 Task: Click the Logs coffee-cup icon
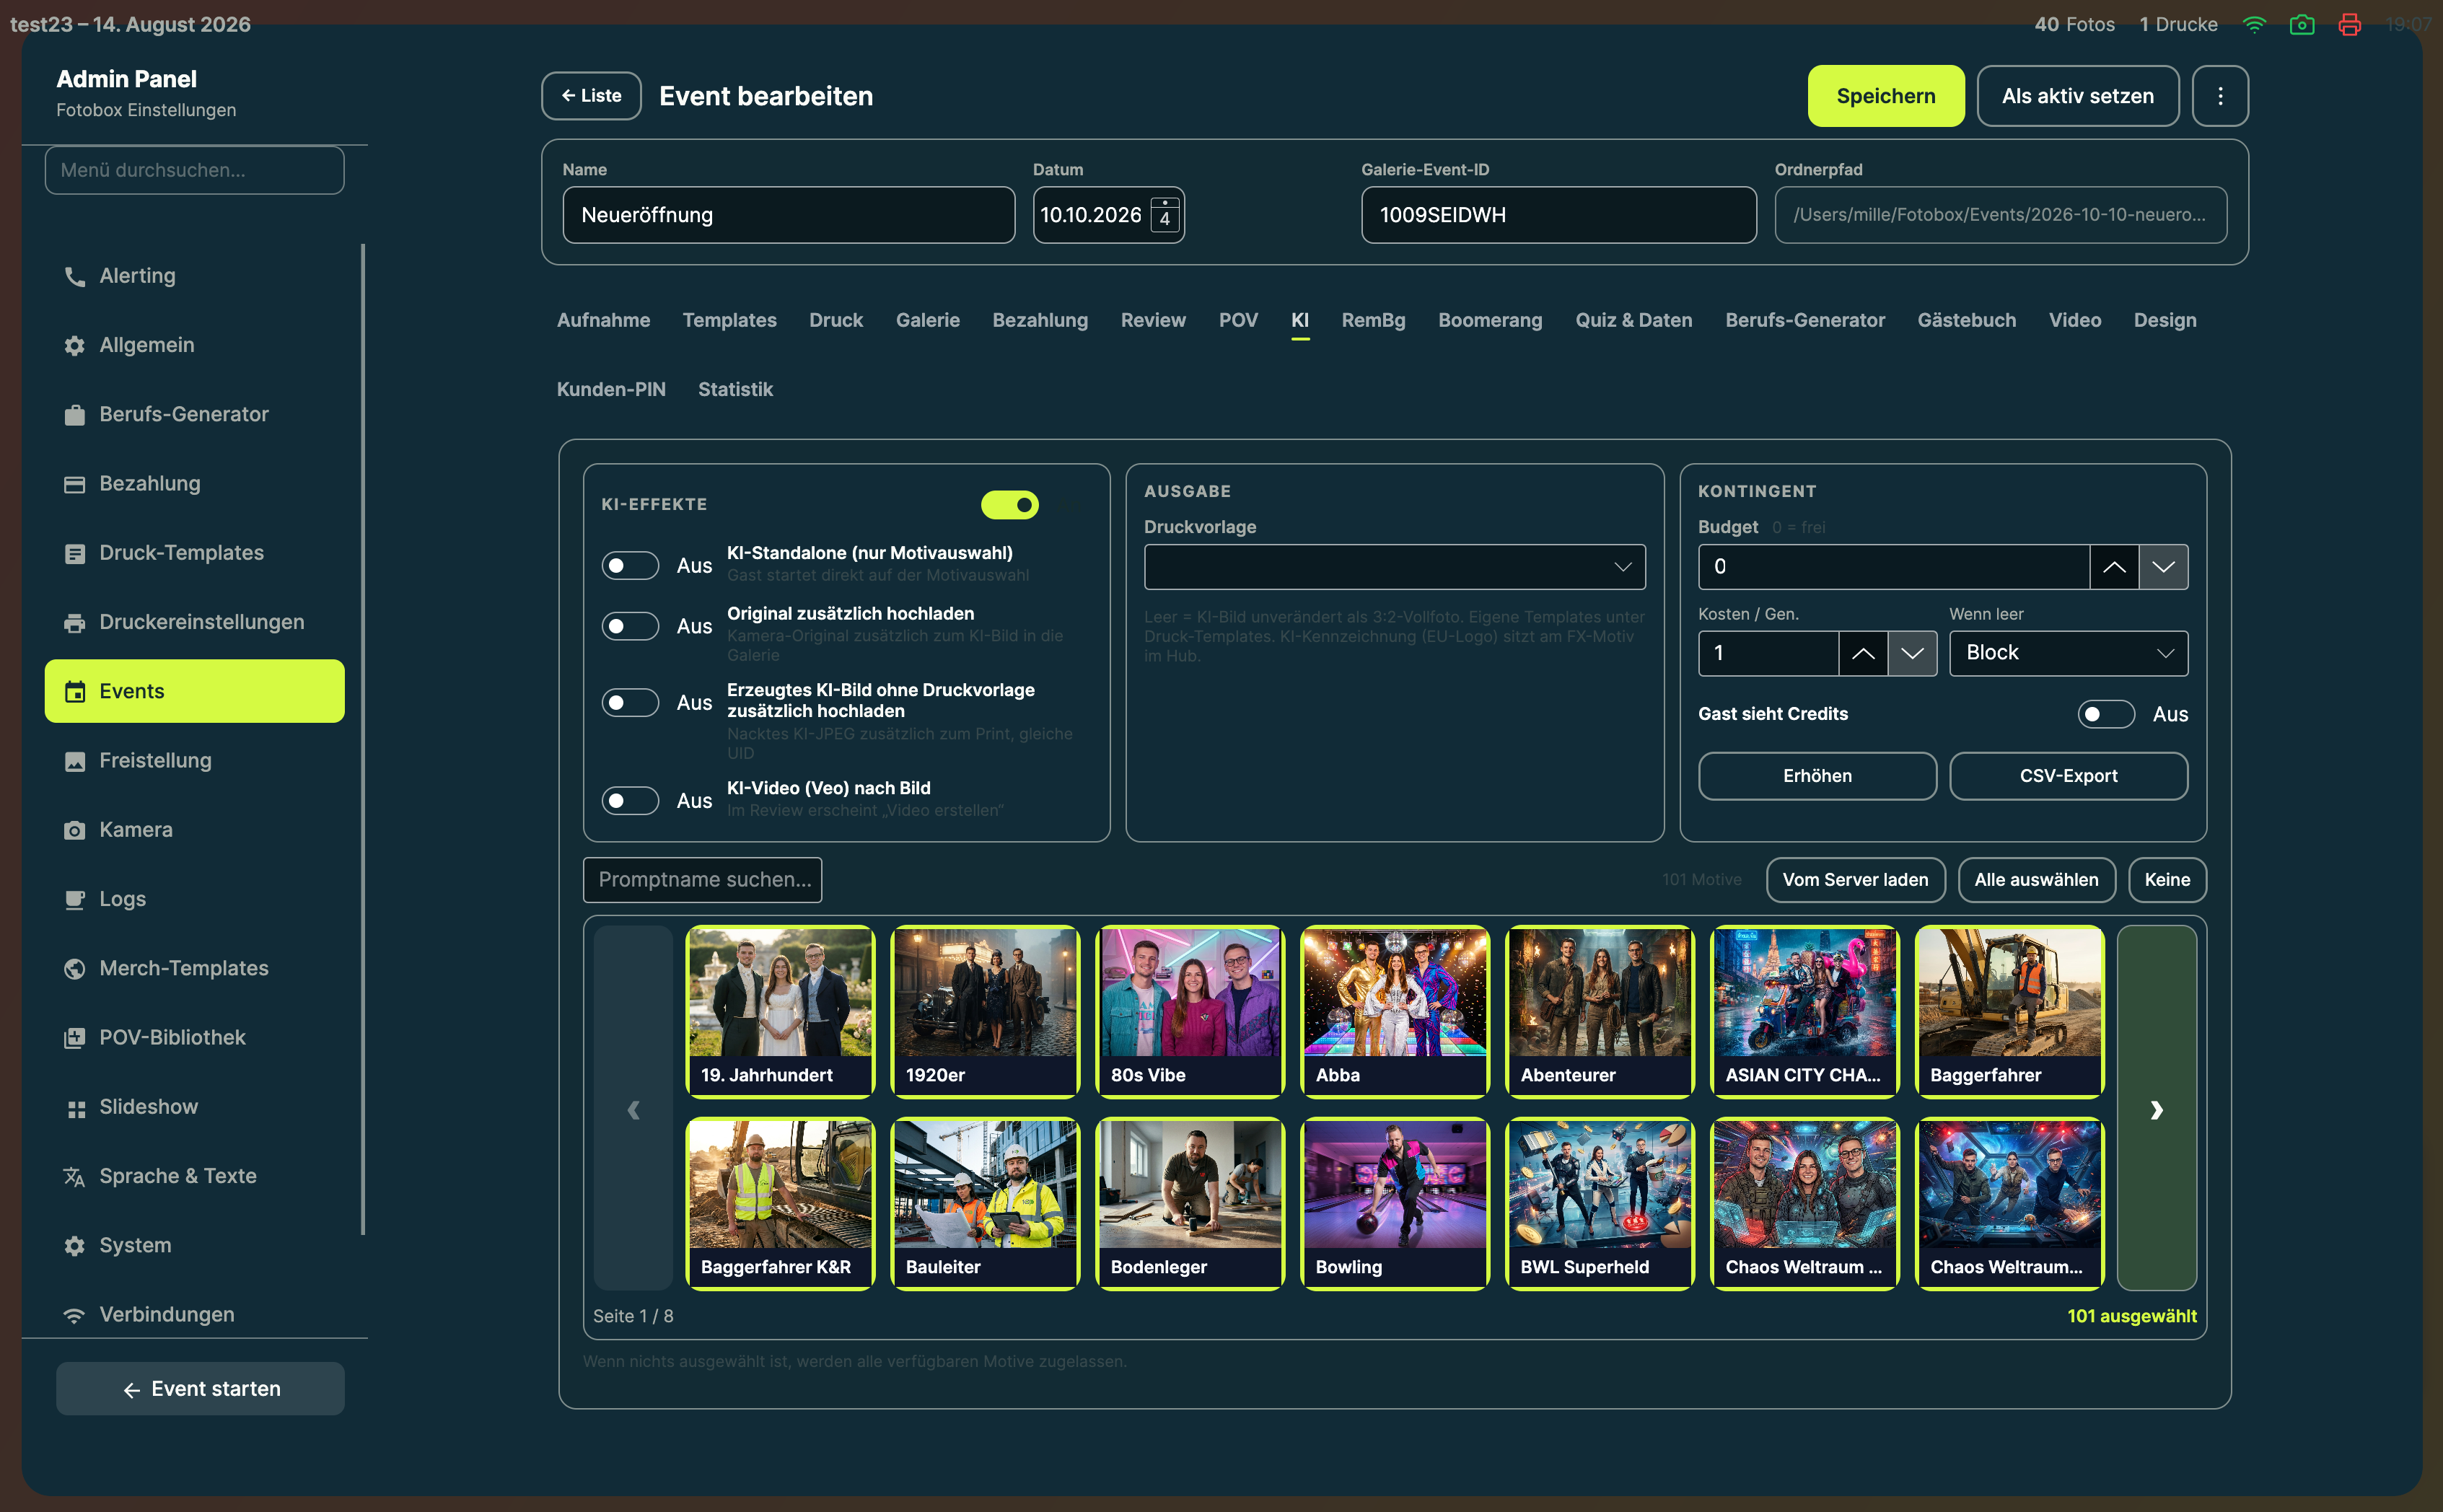75,899
